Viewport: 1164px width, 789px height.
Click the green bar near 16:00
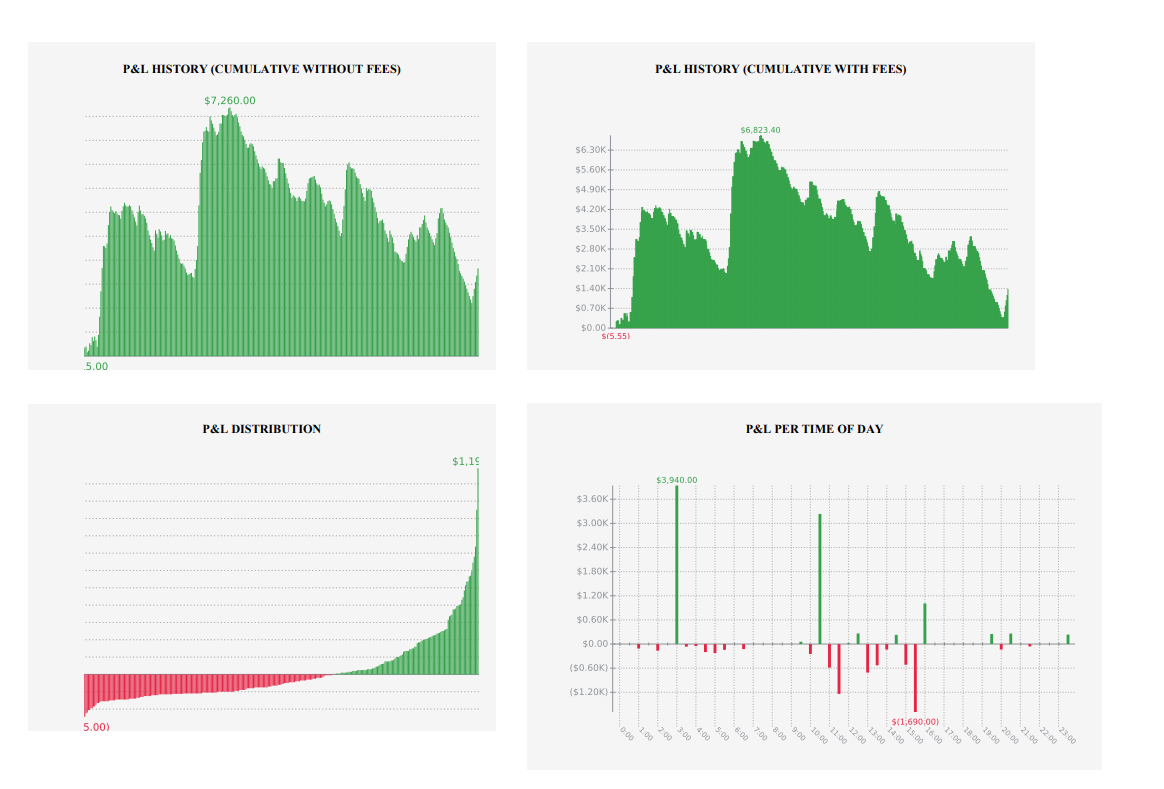(x=925, y=623)
